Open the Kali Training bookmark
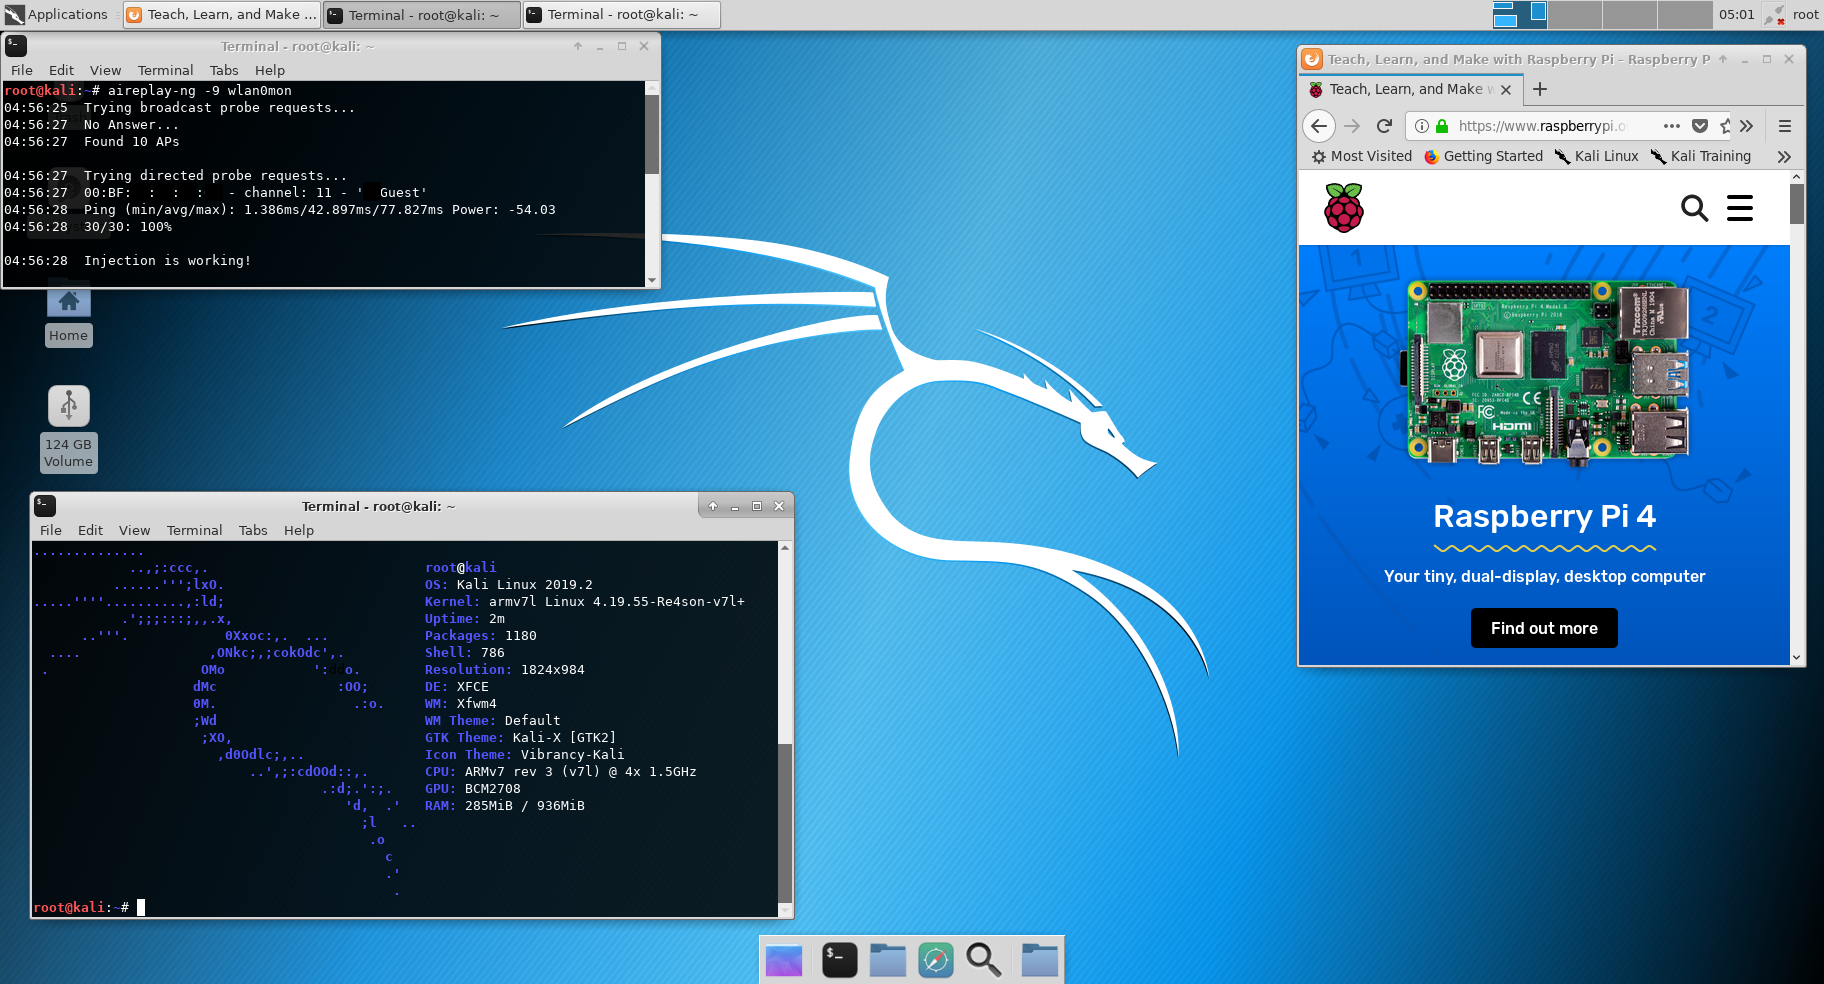 pyautogui.click(x=1710, y=156)
